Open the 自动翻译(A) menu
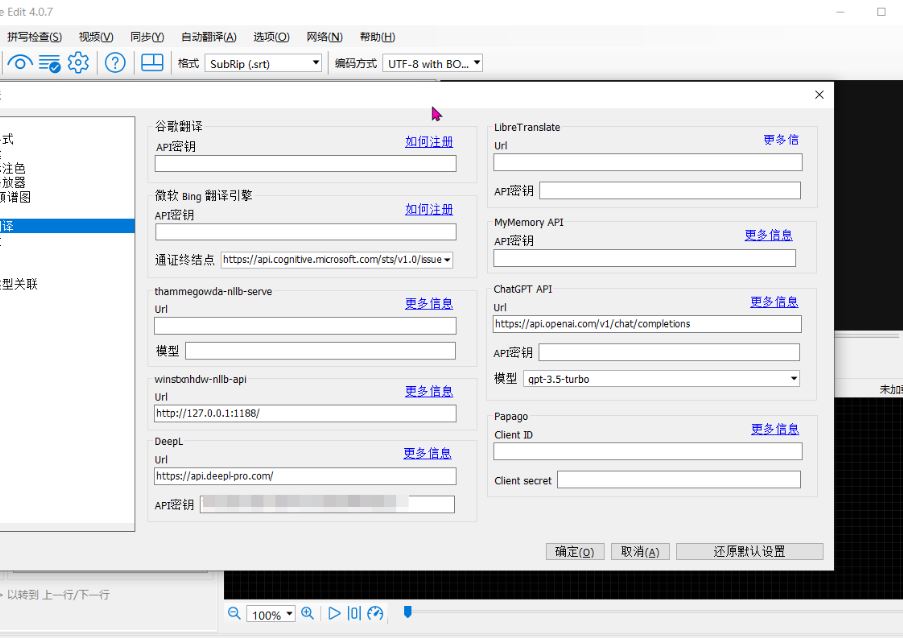 209,37
